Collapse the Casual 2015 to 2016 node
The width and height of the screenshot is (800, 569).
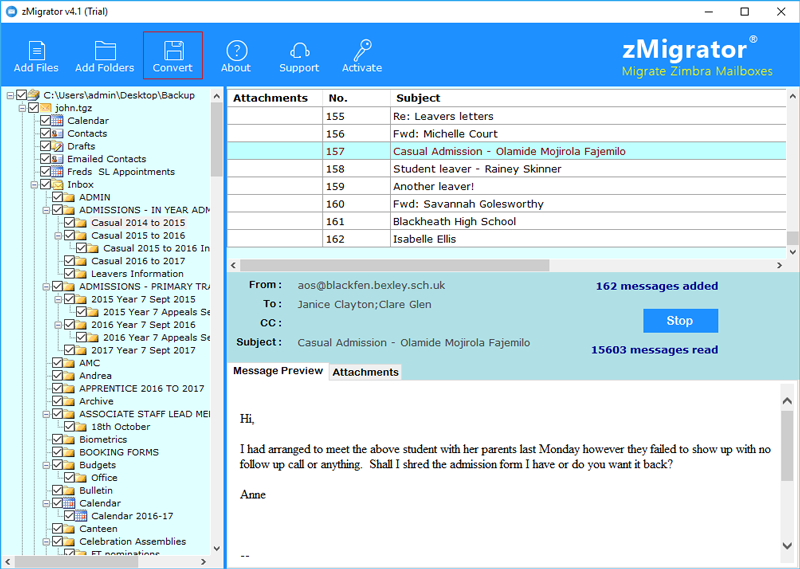[x=58, y=236]
